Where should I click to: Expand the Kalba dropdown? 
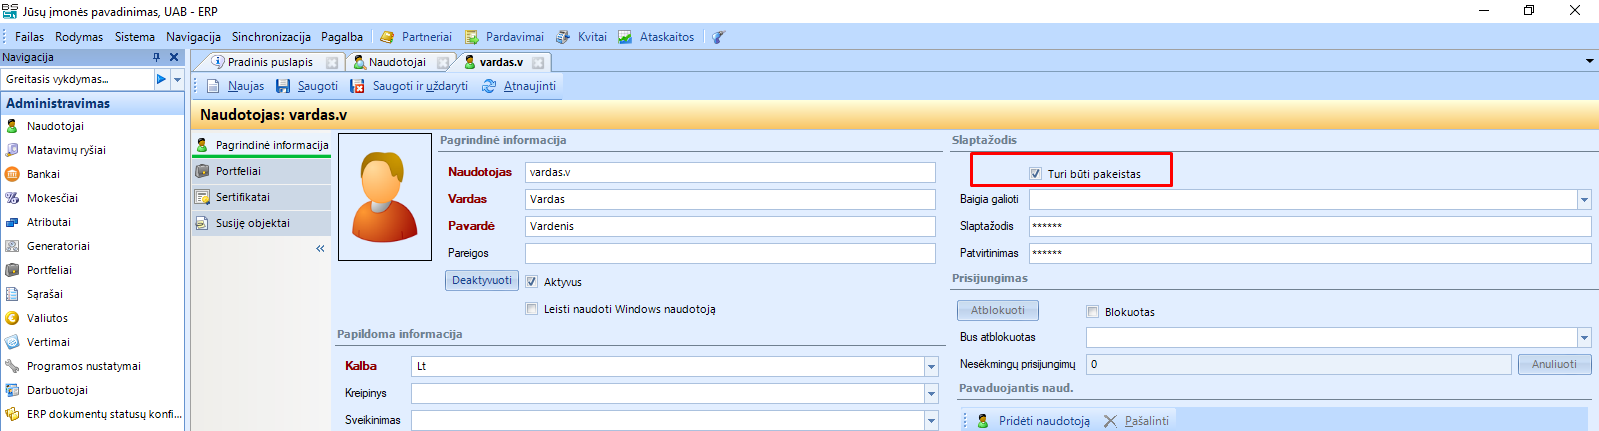pos(931,367)
